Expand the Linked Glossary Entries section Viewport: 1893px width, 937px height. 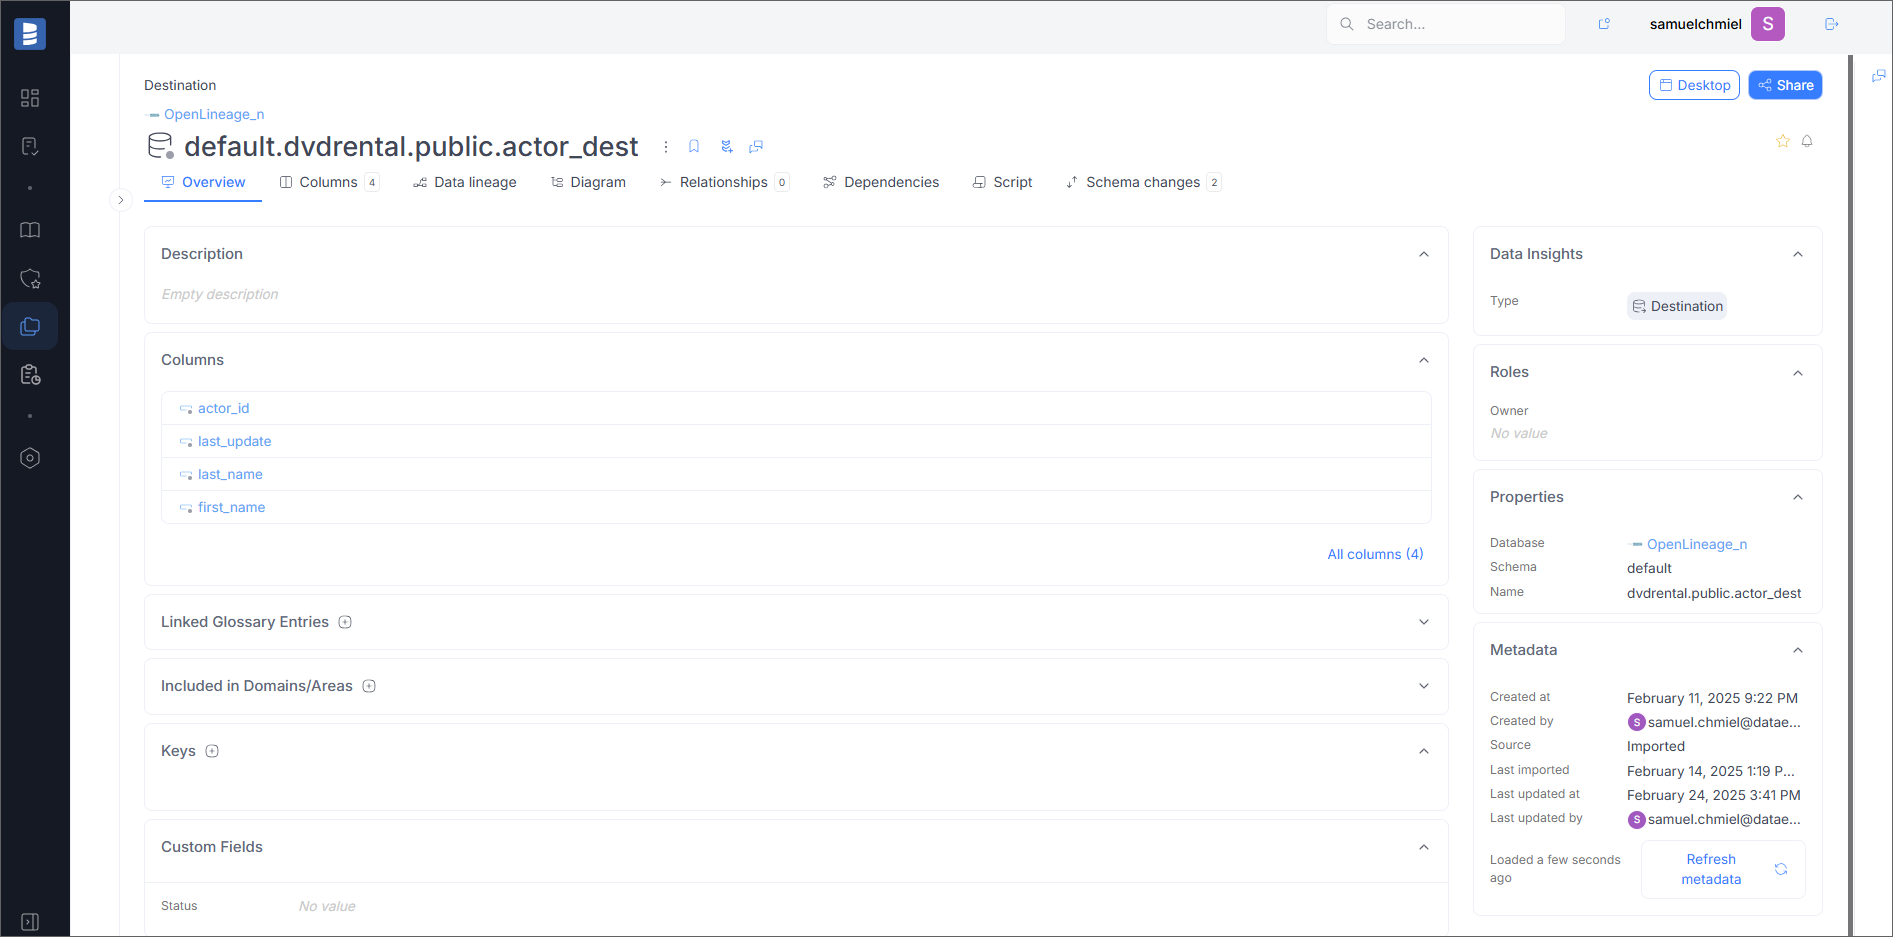(1424, 622)
